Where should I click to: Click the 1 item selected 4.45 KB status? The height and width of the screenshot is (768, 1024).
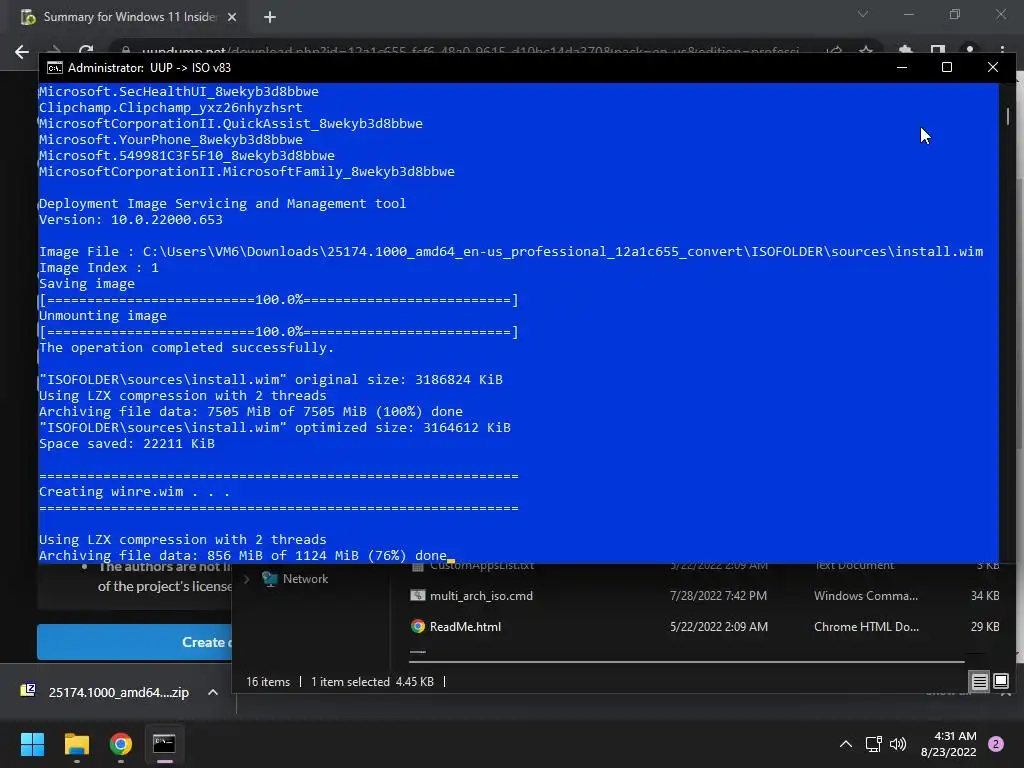tap(372, 682)
